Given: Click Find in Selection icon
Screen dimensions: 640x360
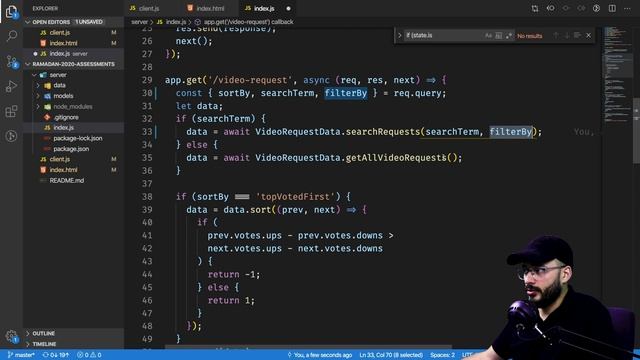Looking at the screenshot, I should tap(577, 36).
